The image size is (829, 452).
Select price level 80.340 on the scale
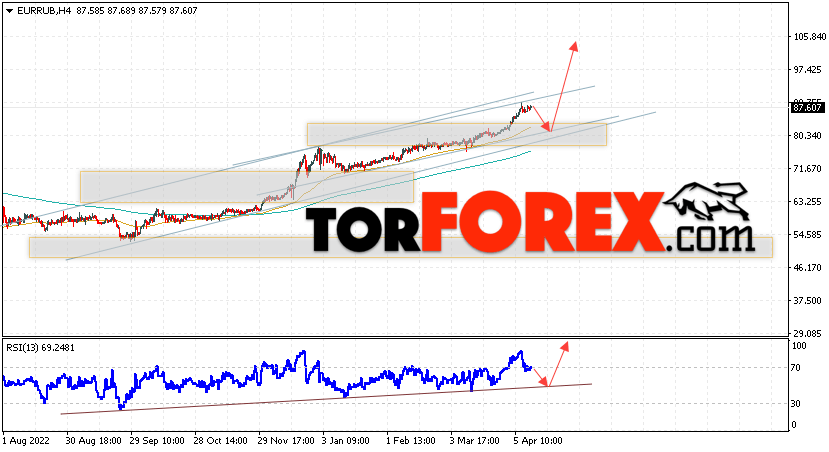pos(810,136)
